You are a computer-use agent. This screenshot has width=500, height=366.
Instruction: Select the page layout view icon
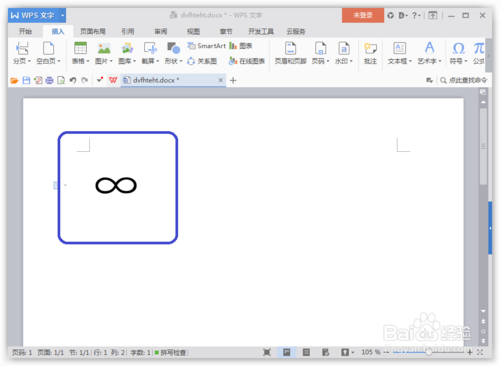[x=286, y=352]
